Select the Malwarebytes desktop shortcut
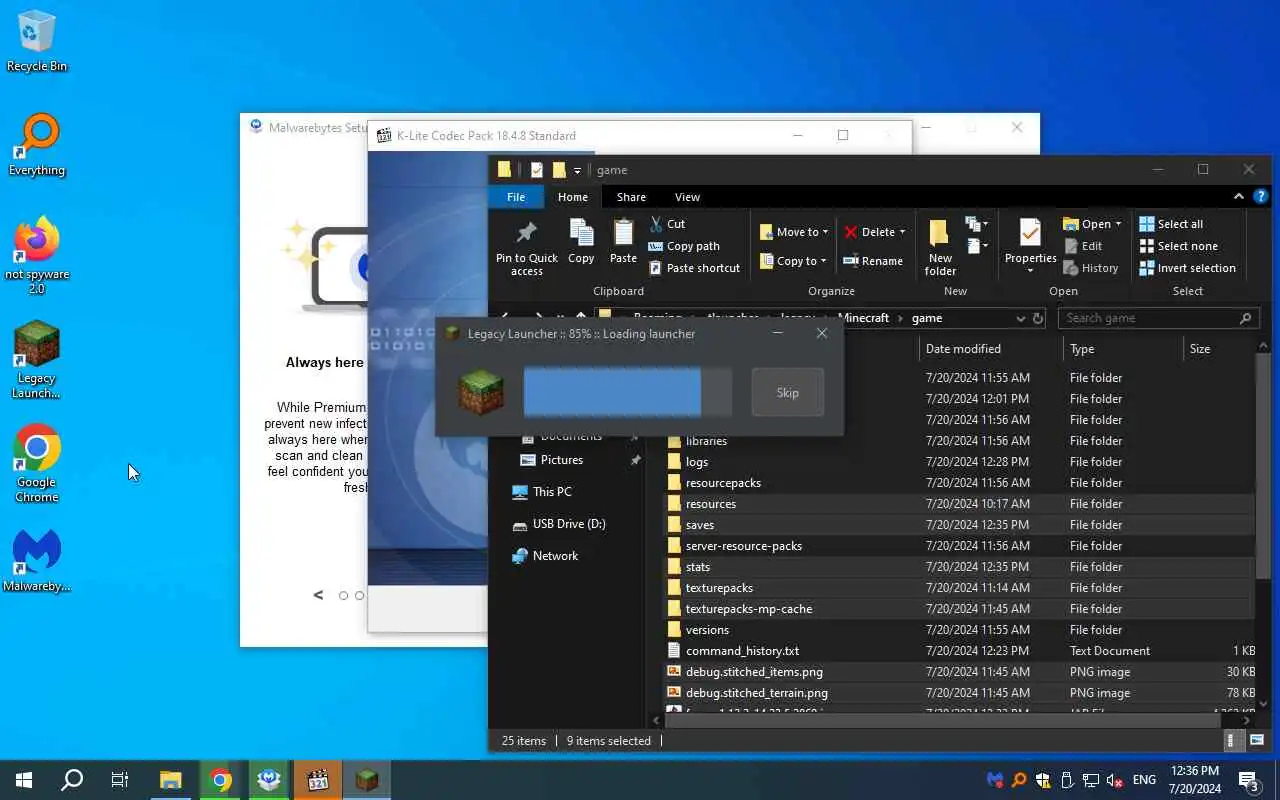The image size is (1280, 800). (37, 561)
